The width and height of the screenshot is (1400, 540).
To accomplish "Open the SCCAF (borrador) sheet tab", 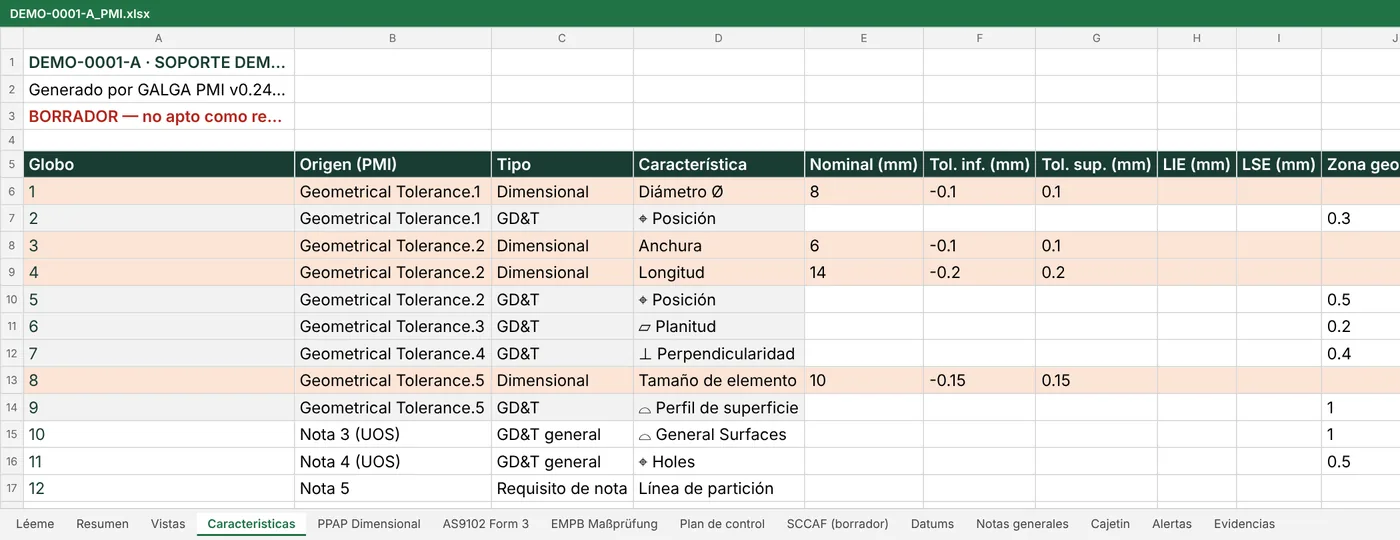I will [838, 524].
